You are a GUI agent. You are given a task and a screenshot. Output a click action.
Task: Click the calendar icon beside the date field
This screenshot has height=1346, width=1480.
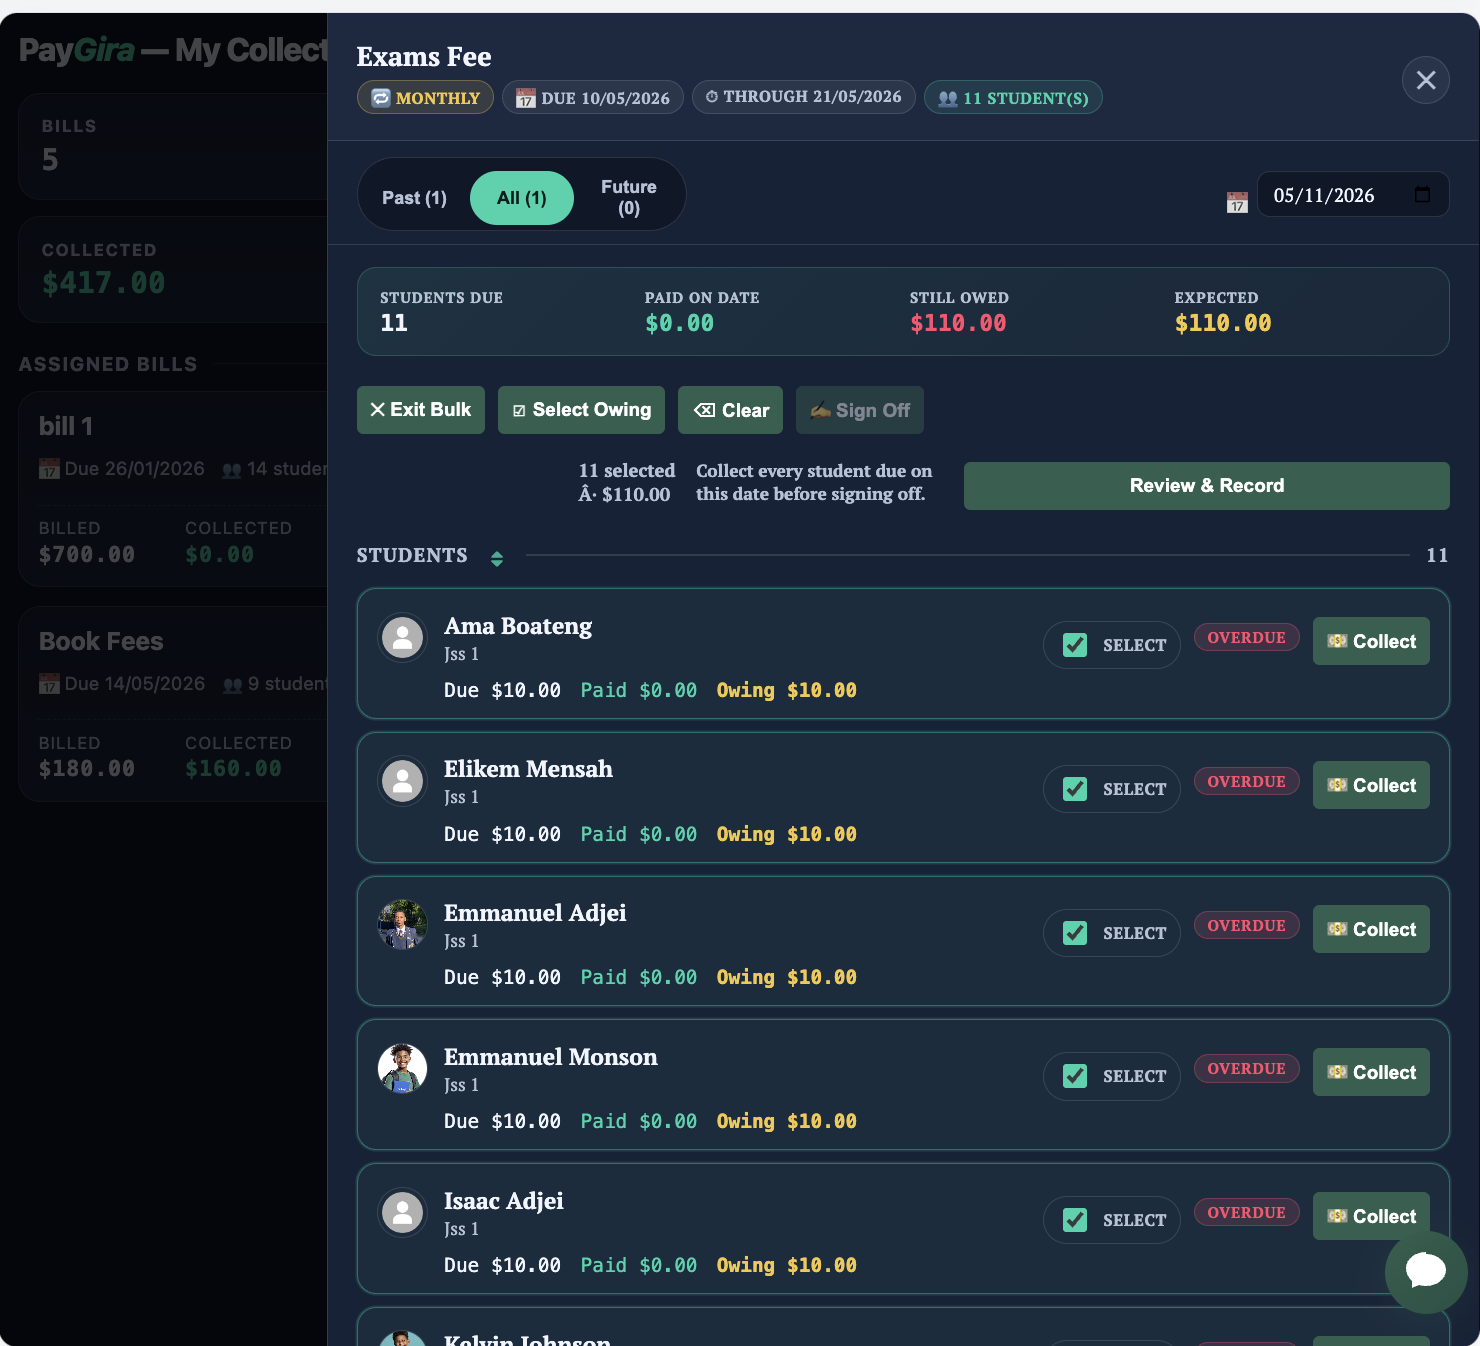coord(1237,203)
